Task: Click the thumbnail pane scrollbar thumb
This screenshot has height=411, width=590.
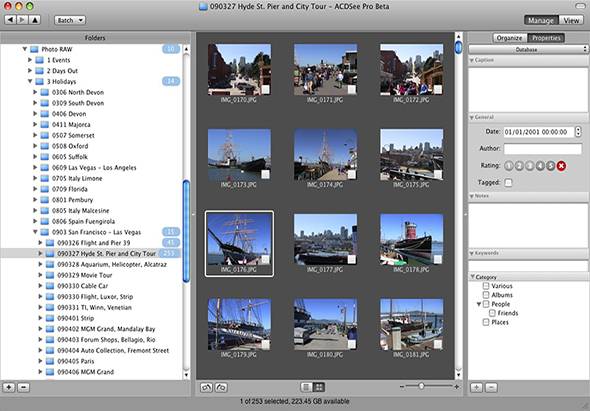Action: [x=458, y=47]
